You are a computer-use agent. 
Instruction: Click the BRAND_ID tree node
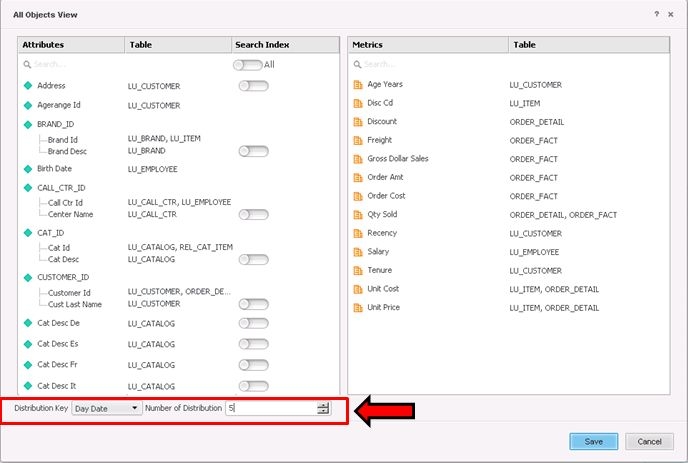click(56, 124)
